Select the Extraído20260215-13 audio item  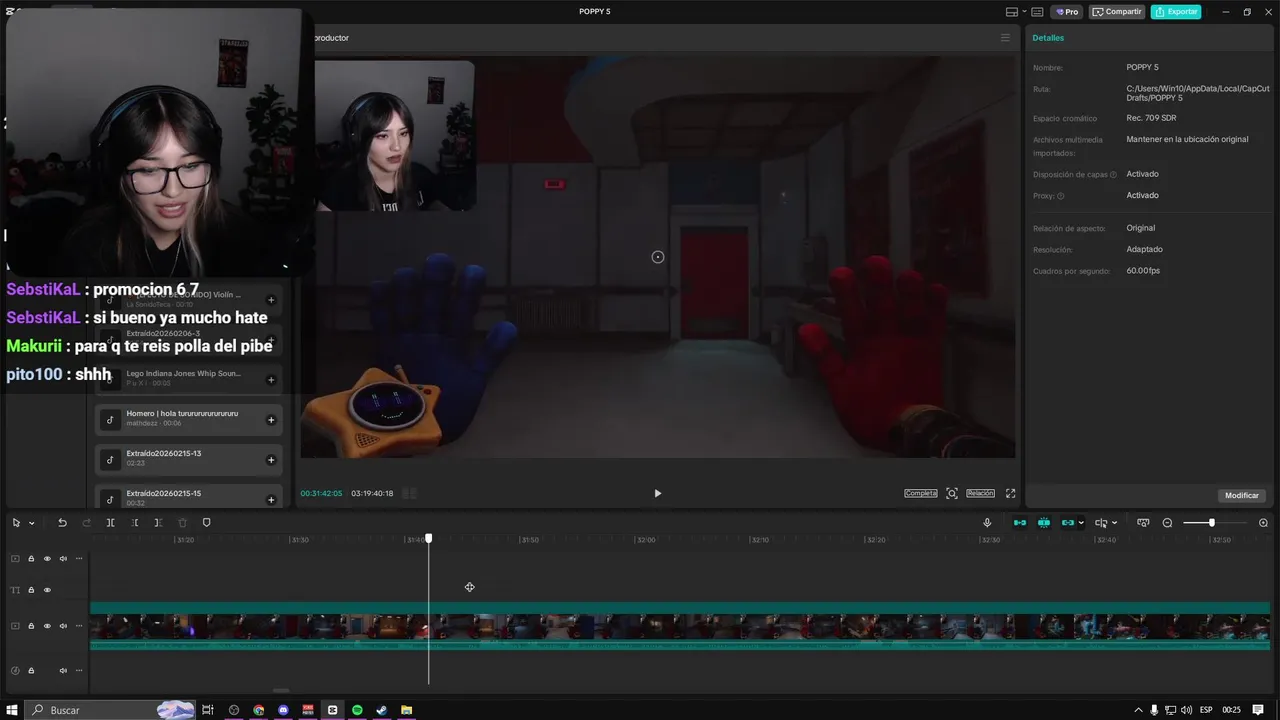click(x=189, y=459)
